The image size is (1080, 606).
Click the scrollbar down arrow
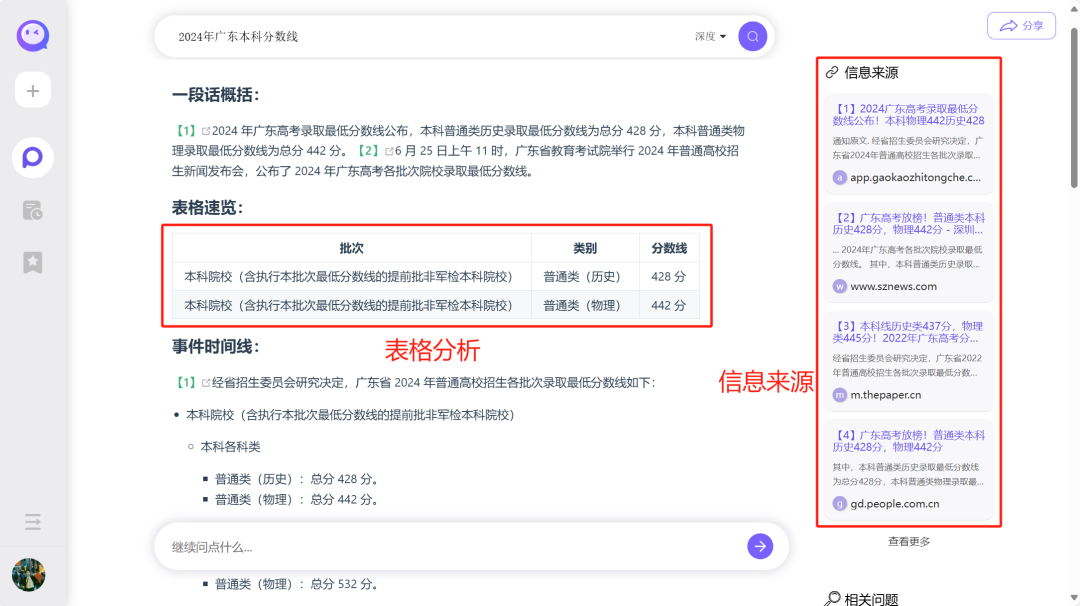[x=1074, y=598]
